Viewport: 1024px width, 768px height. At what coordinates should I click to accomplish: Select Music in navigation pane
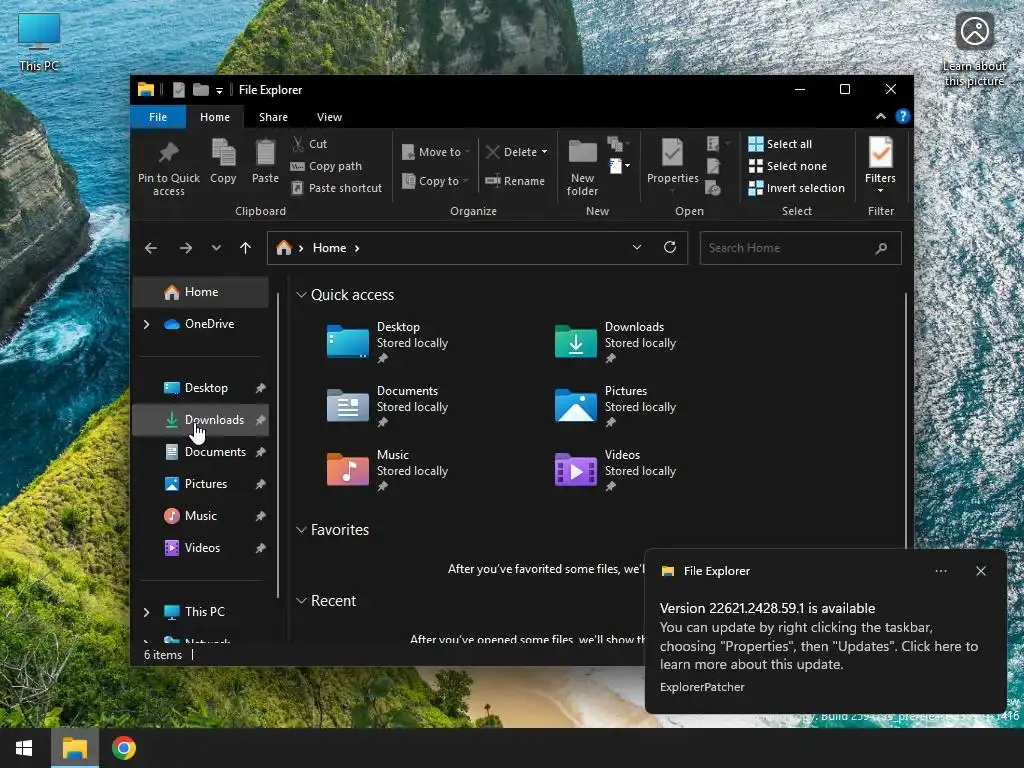pos(200,516)
